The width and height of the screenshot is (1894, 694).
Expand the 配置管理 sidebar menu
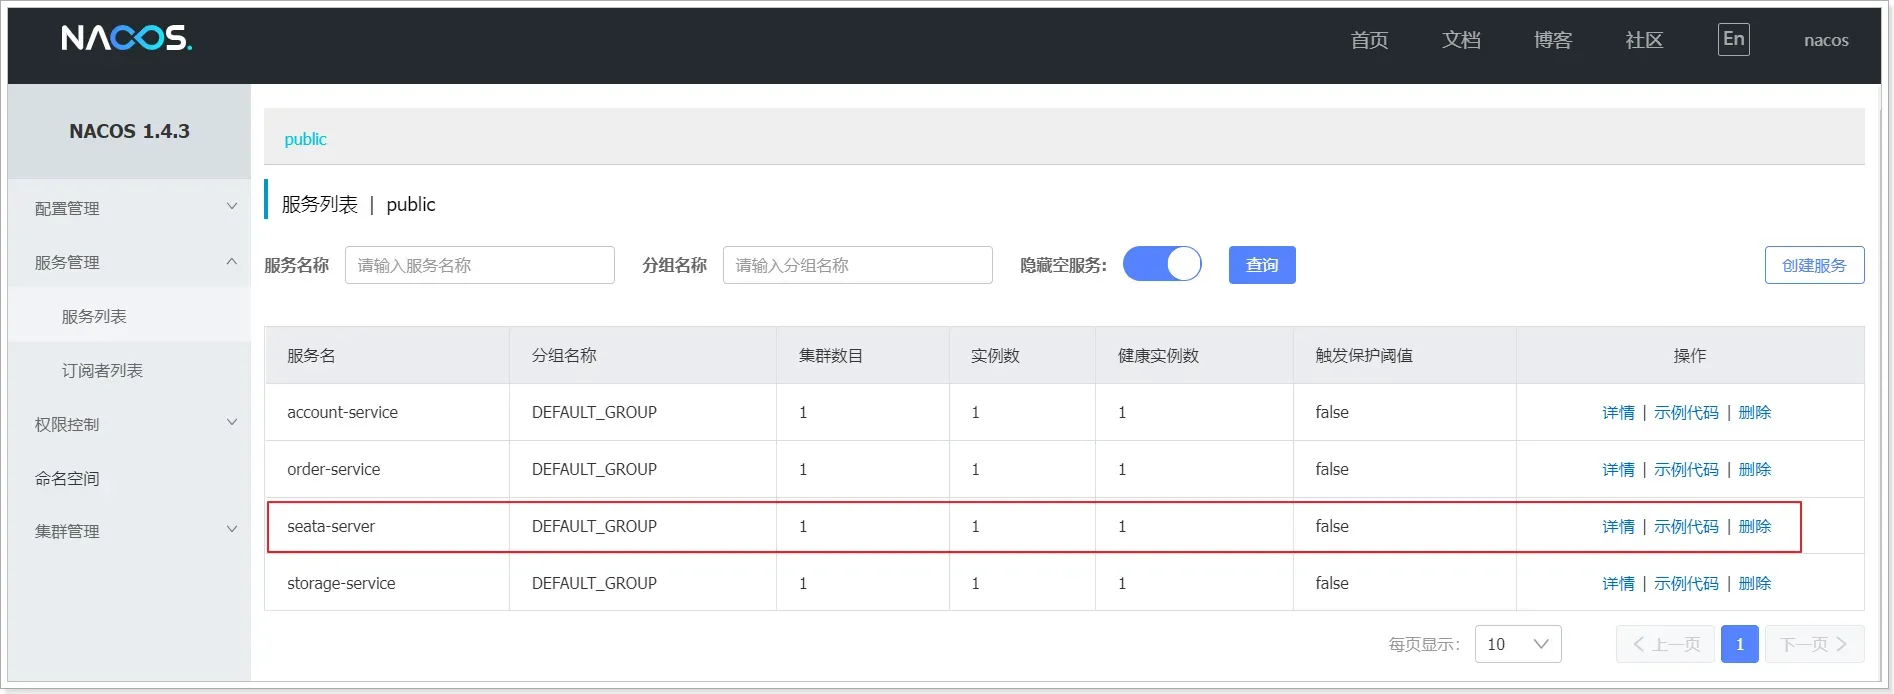(130, 208)
